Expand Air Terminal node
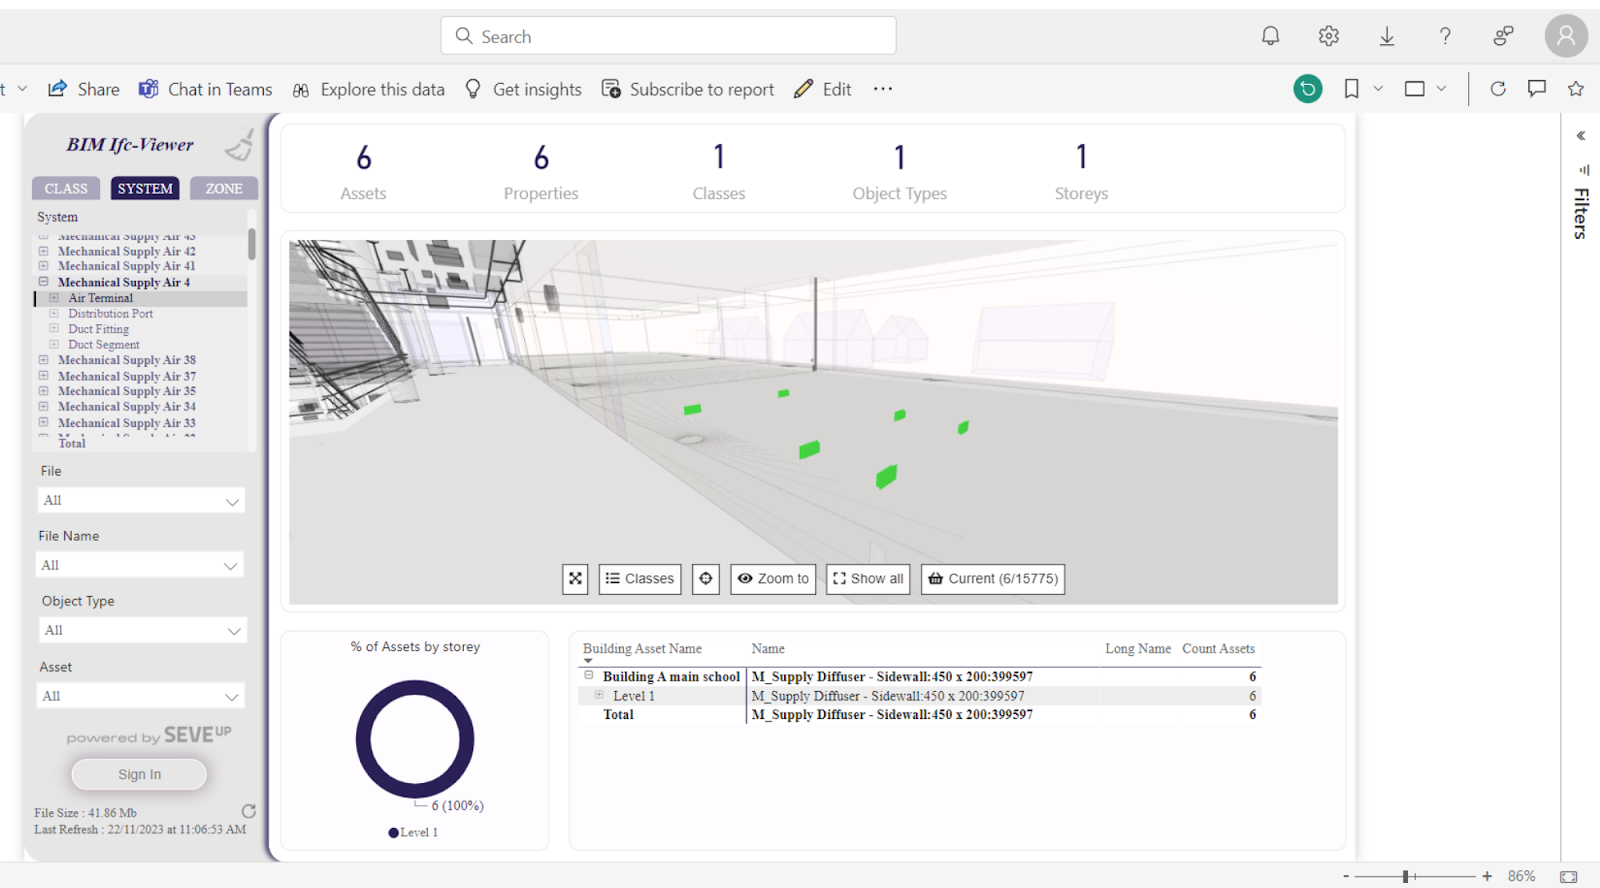The height and width of the screenshot is (888, 1600). click(x=54, y=298)
